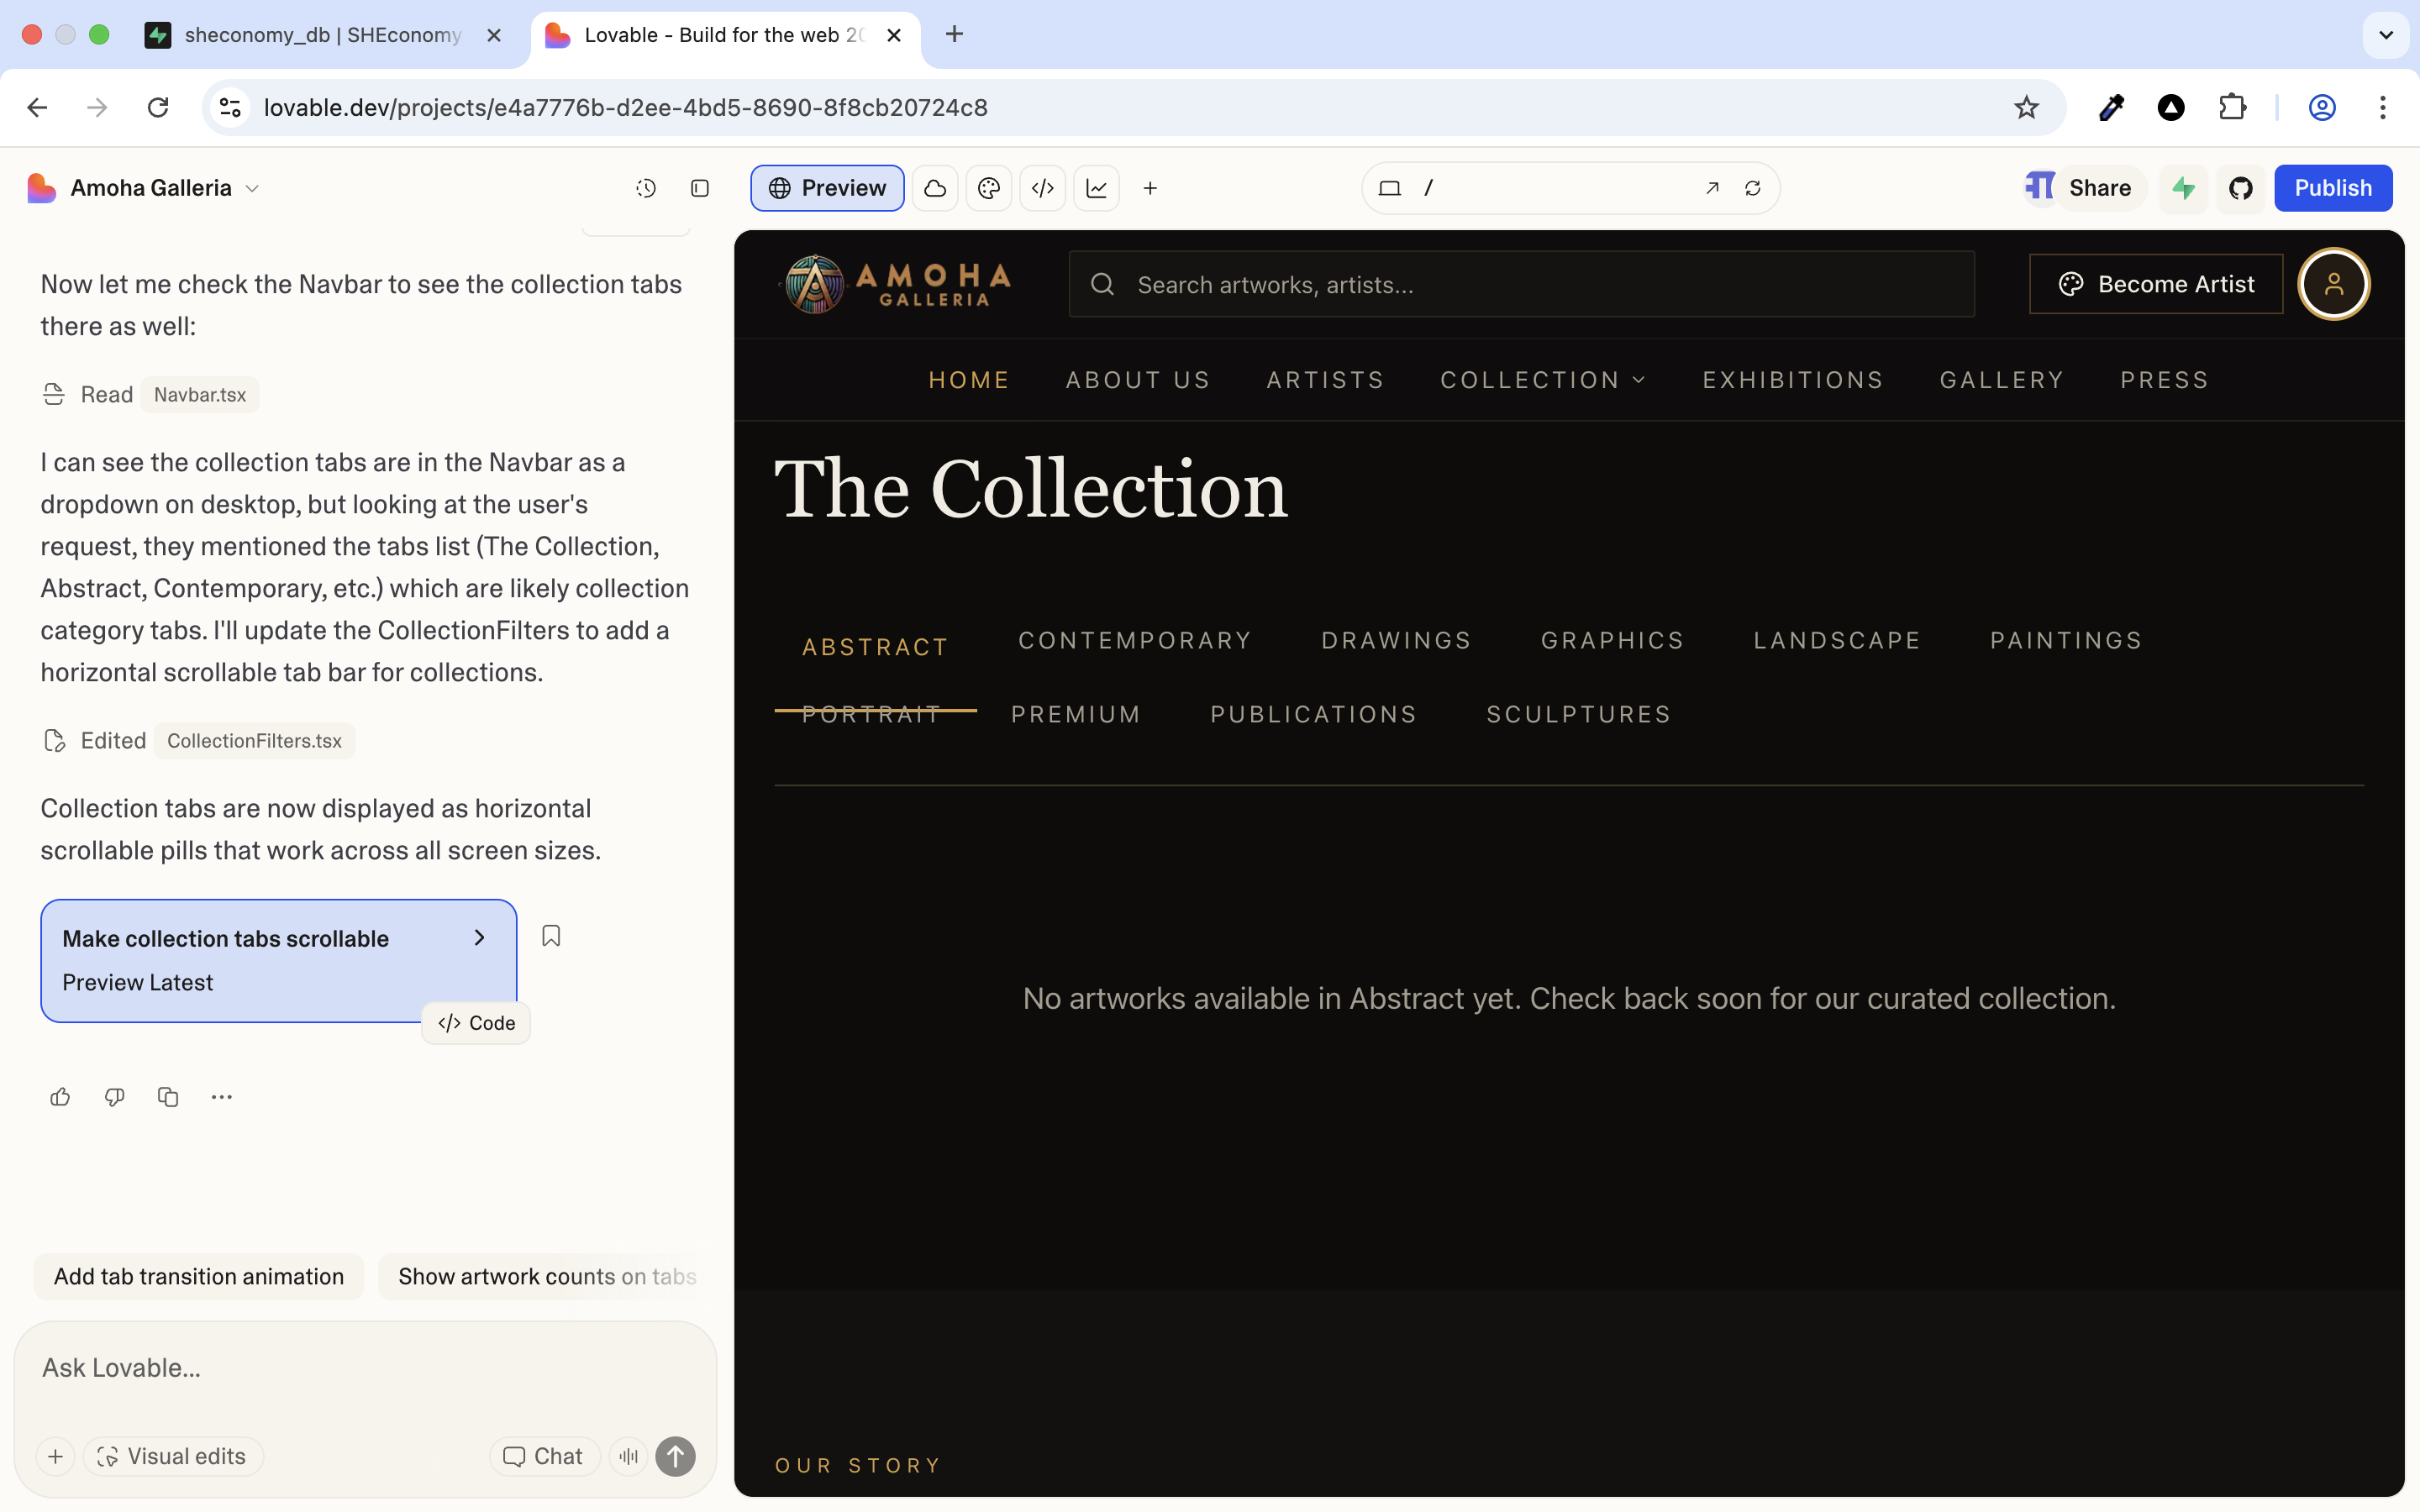Image resolution: width=2420 pixels, height=1512 pixels.
Task: Reload the browser page
Action: tap(158, 107)
